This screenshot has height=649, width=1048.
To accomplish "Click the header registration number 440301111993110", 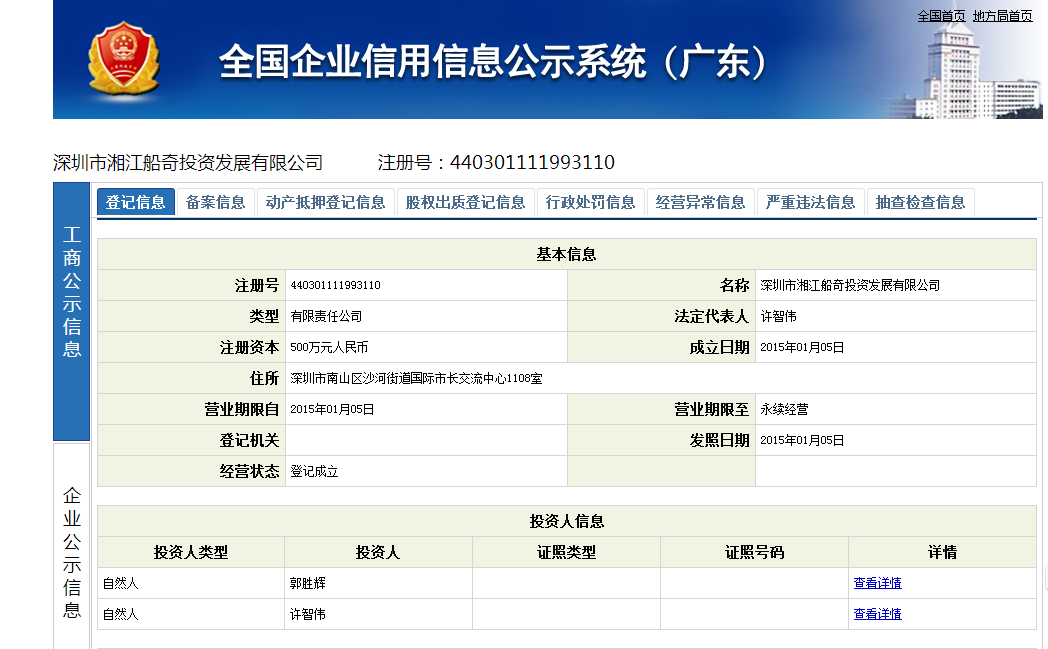I will click(532, 162).
